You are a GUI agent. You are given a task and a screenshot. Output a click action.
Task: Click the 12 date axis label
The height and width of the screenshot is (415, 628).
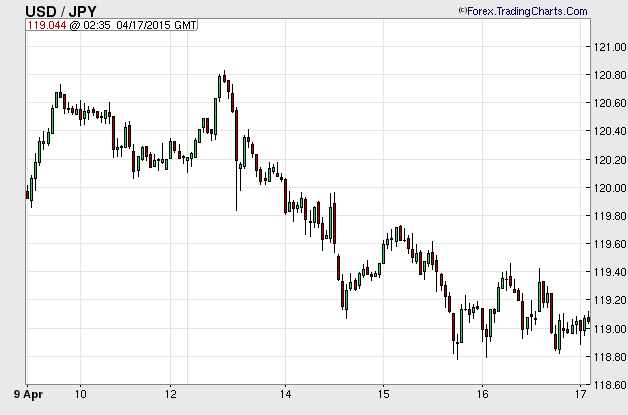(x=171, y=394)
